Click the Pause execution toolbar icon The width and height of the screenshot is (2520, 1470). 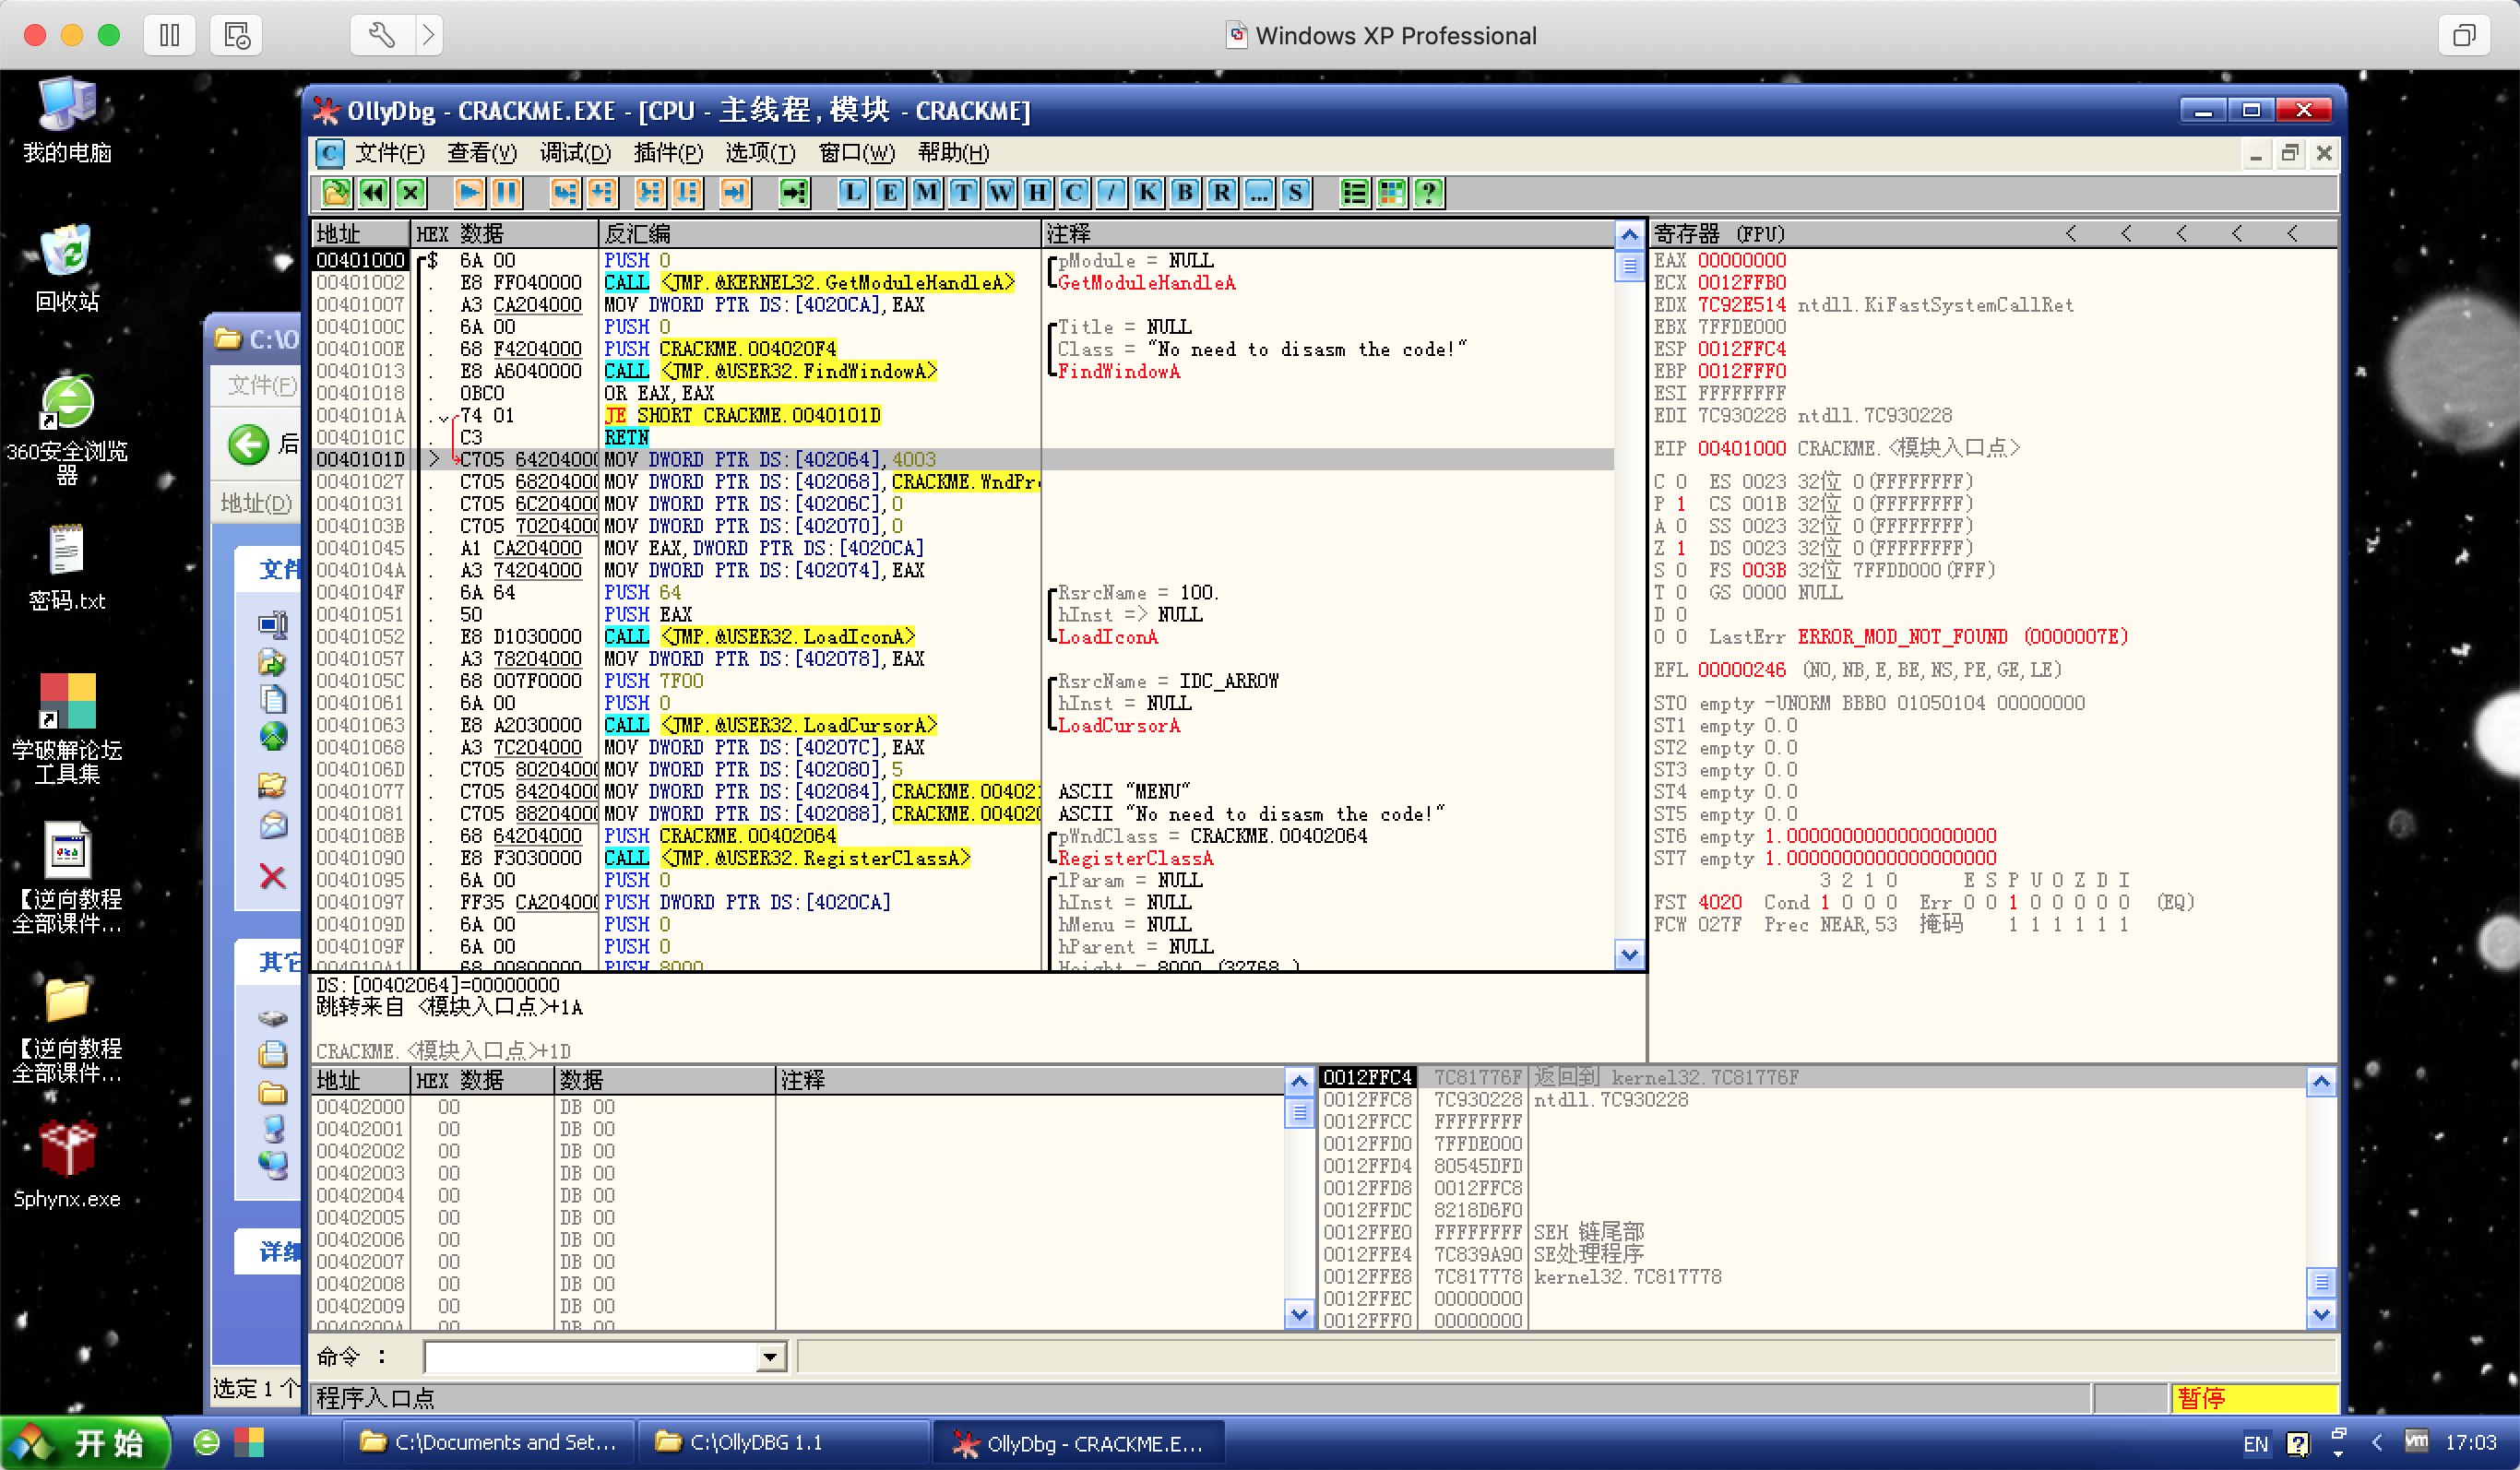click(506, 192)
